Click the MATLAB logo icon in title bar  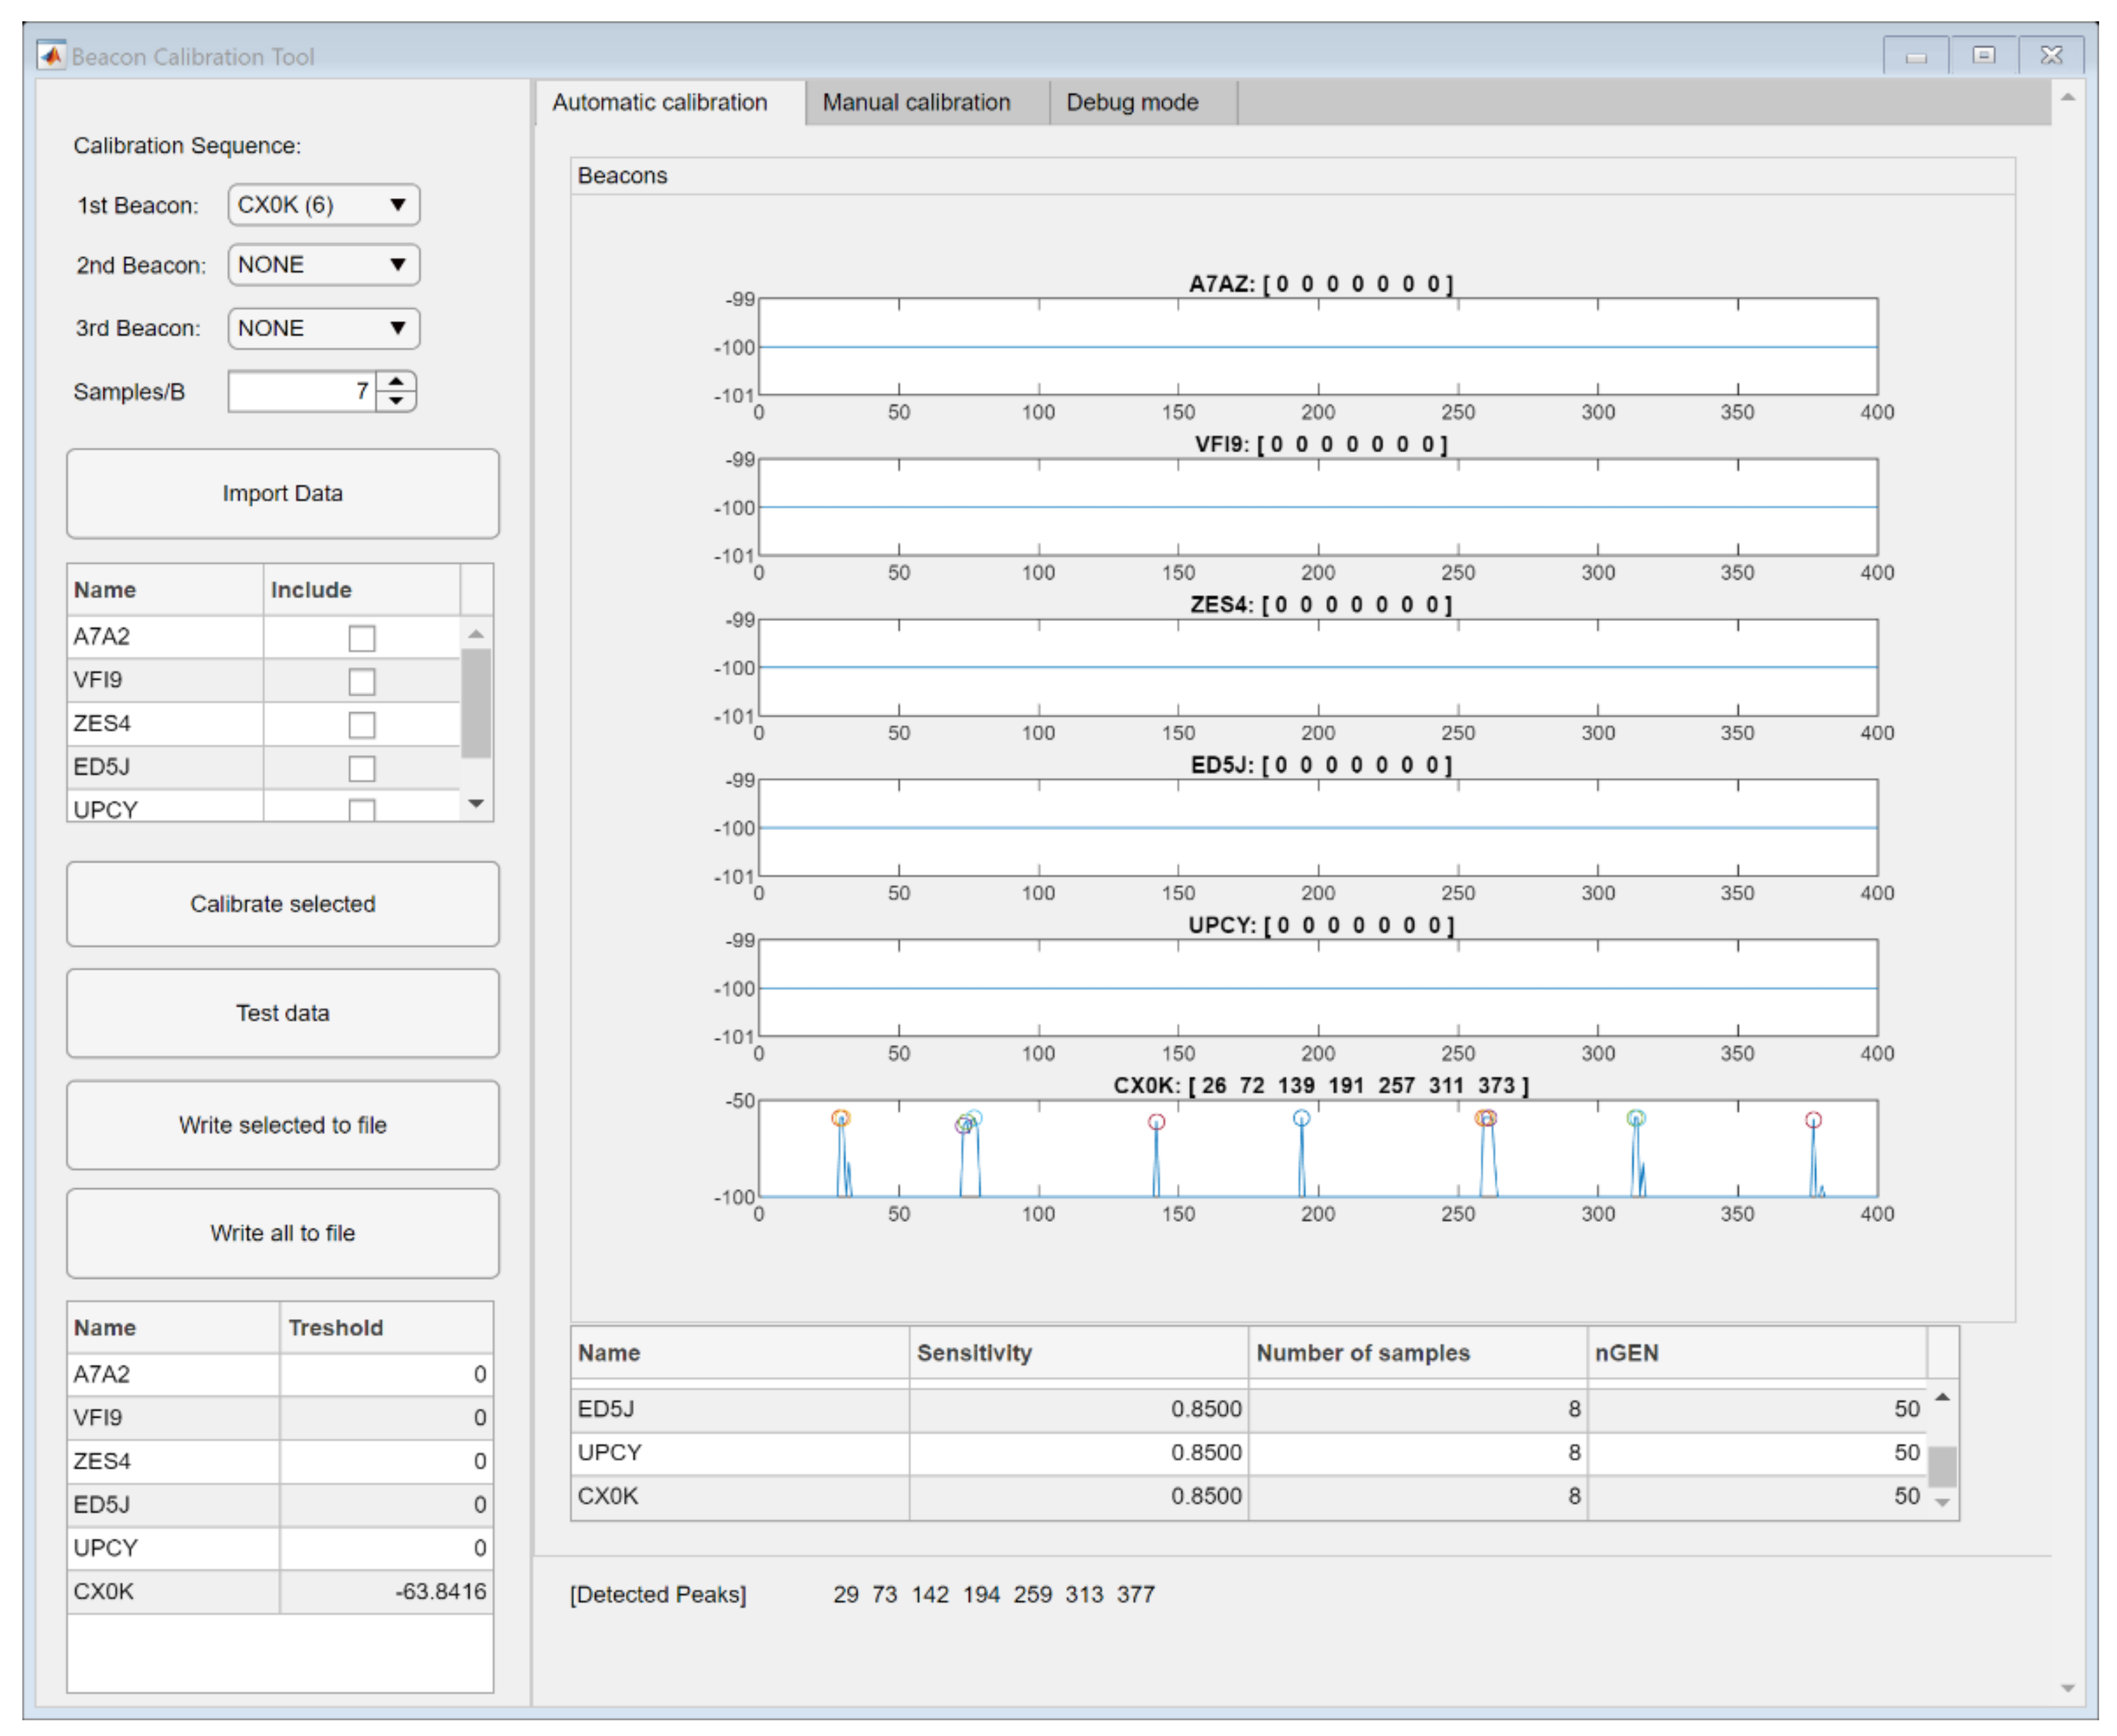coord(51,55)
